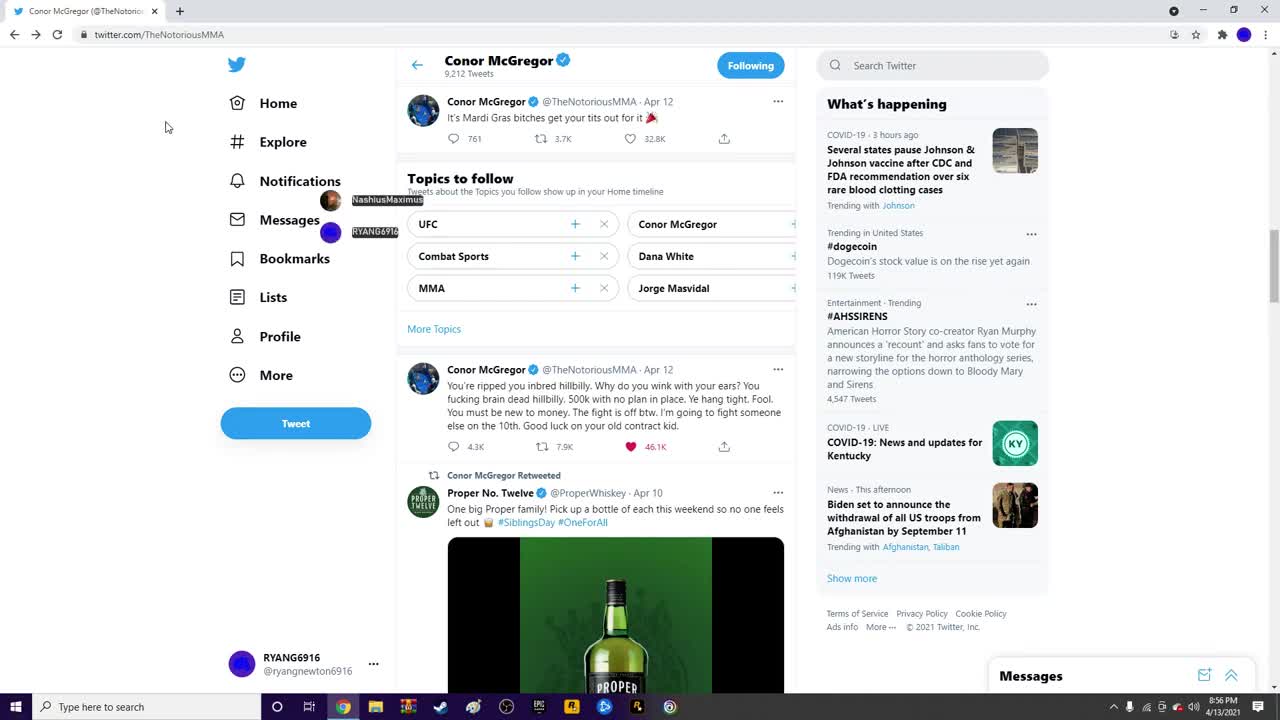Toggle the Following button
The width and height of the screenshot is (1280, 720).
coord(750,65)
